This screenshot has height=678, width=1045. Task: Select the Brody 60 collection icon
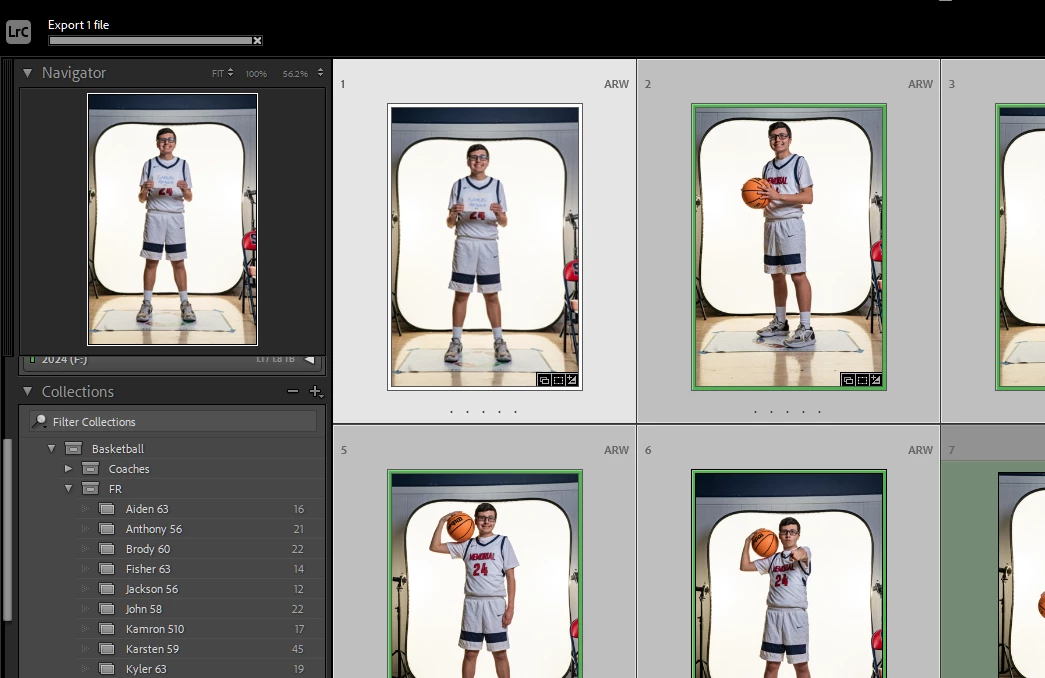click(x=107, y=549)
